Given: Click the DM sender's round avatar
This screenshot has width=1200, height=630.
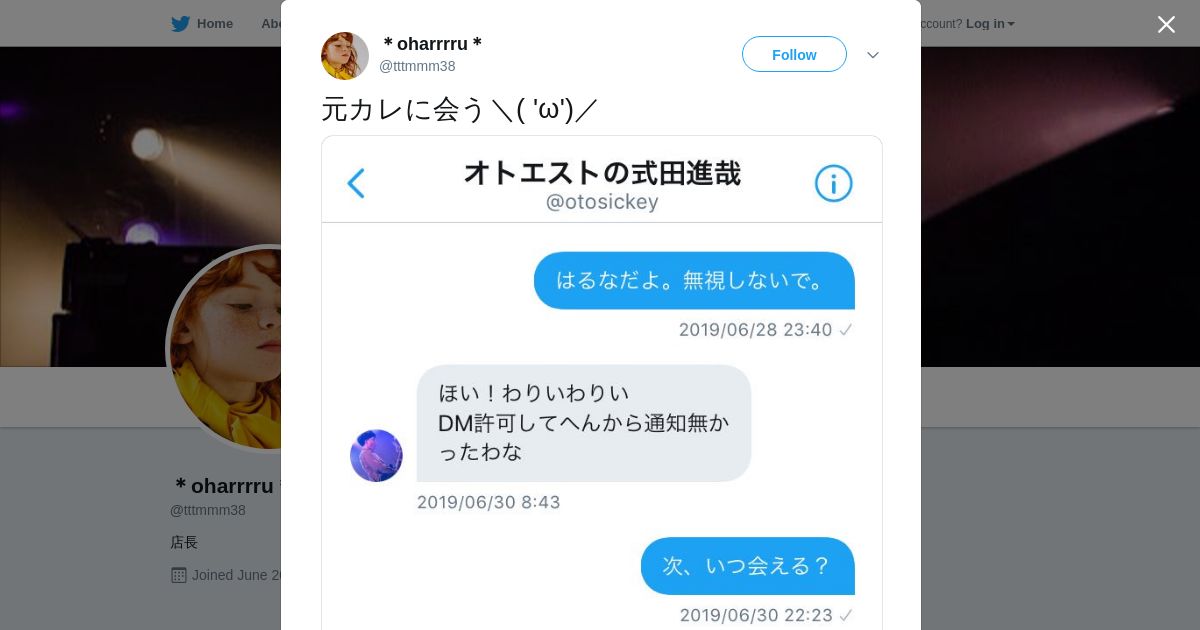Looking at the screenshot, I should point(376,456).
